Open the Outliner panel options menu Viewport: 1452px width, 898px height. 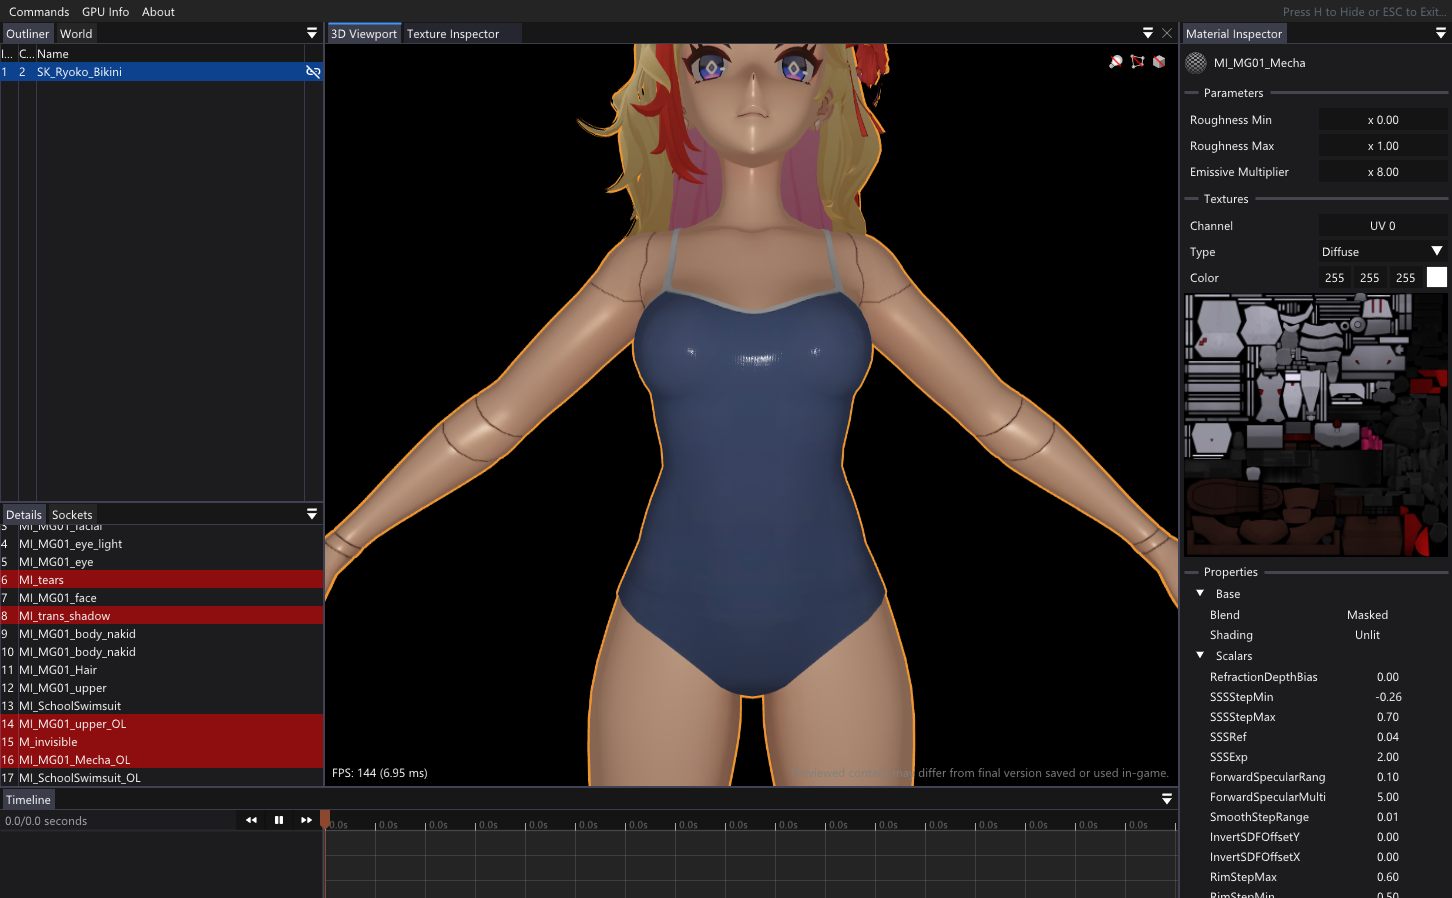tap(312, 33)
